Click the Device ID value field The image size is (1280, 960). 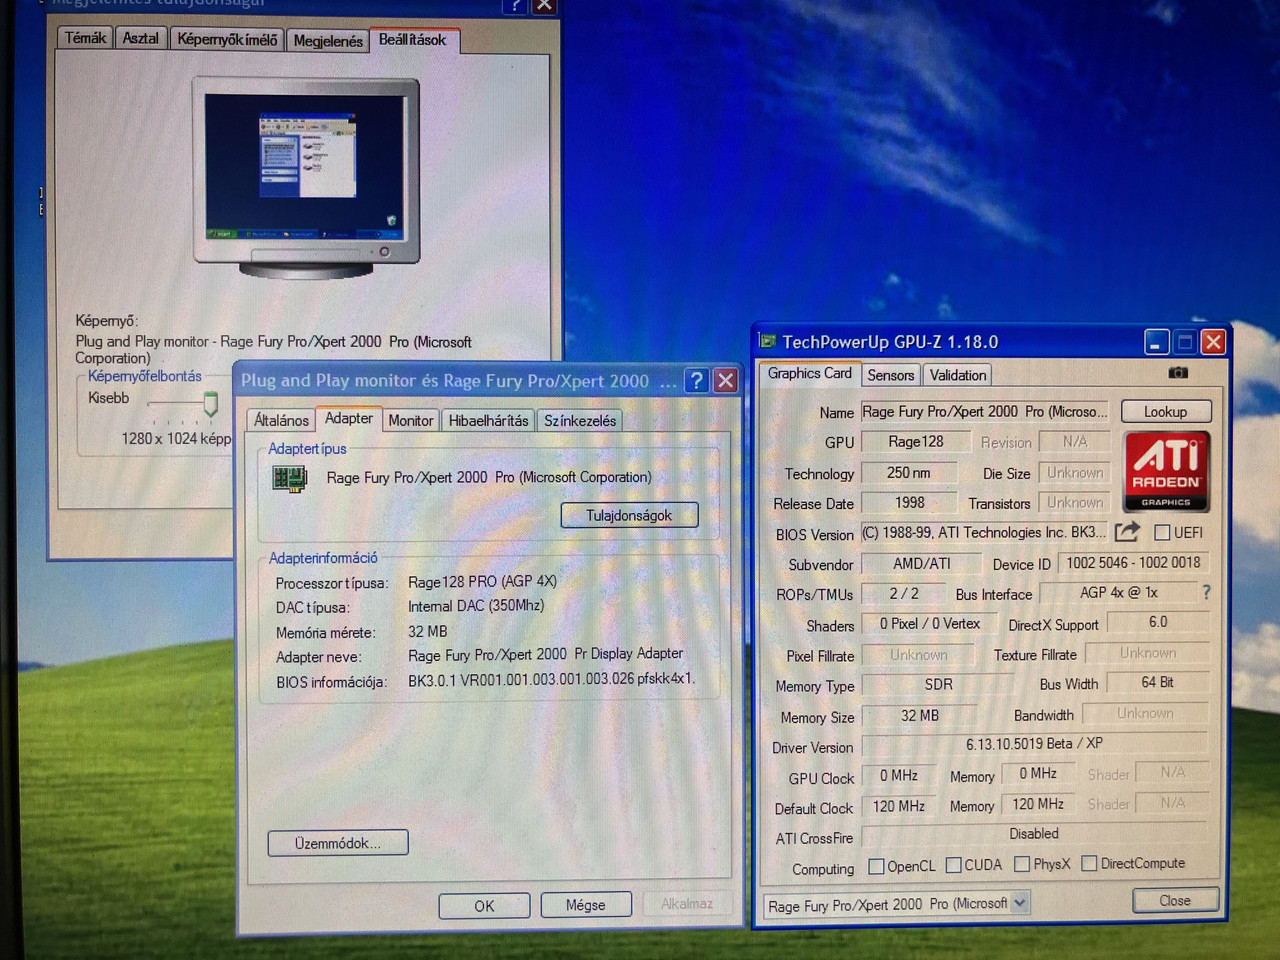click(x=1133, y=563)
